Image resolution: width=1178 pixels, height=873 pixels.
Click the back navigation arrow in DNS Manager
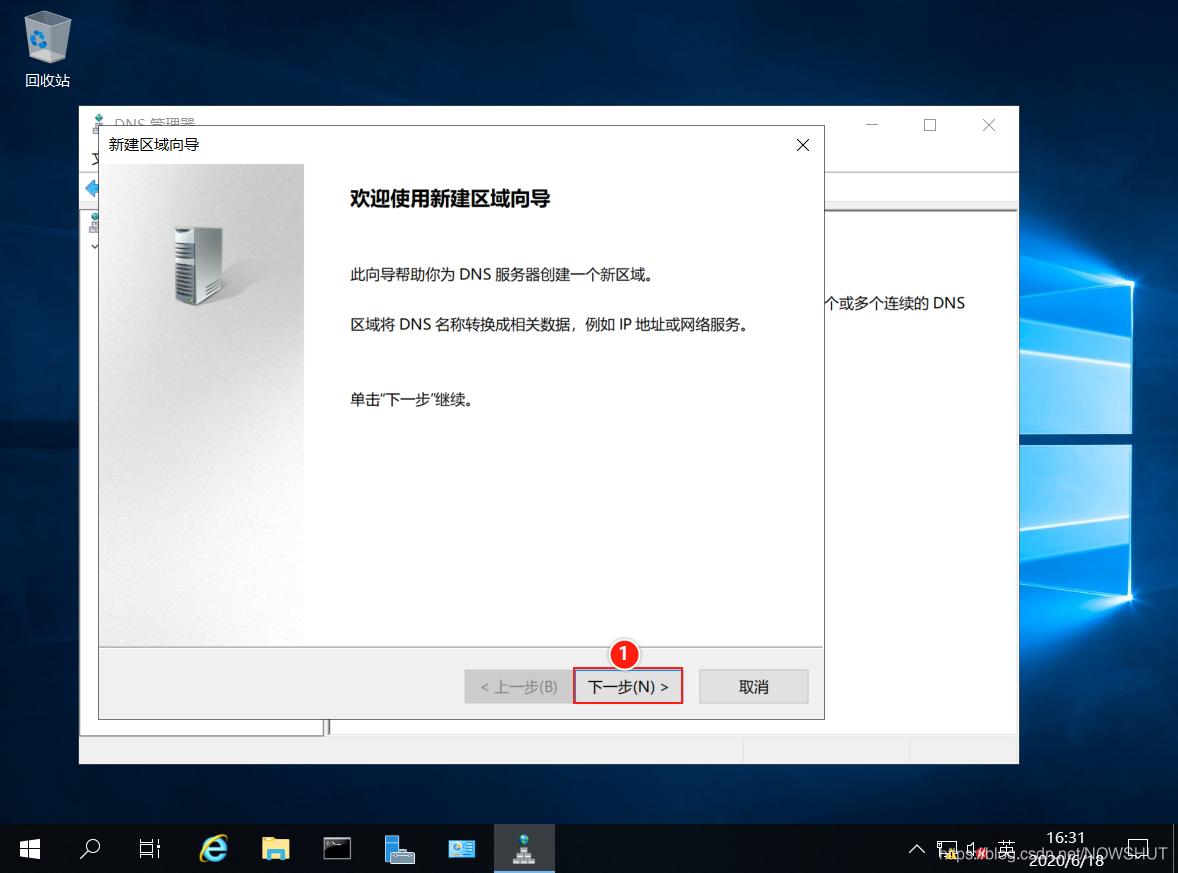pyautogui.click(x=91, y=188)
